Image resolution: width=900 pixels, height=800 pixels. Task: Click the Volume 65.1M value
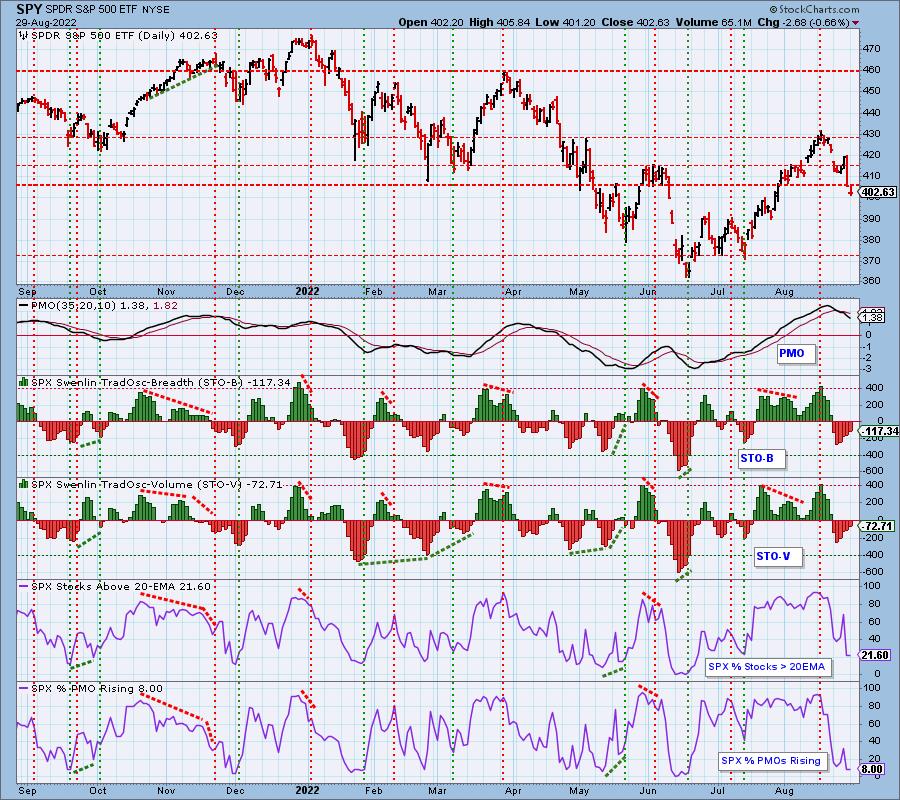coord(713,22)
